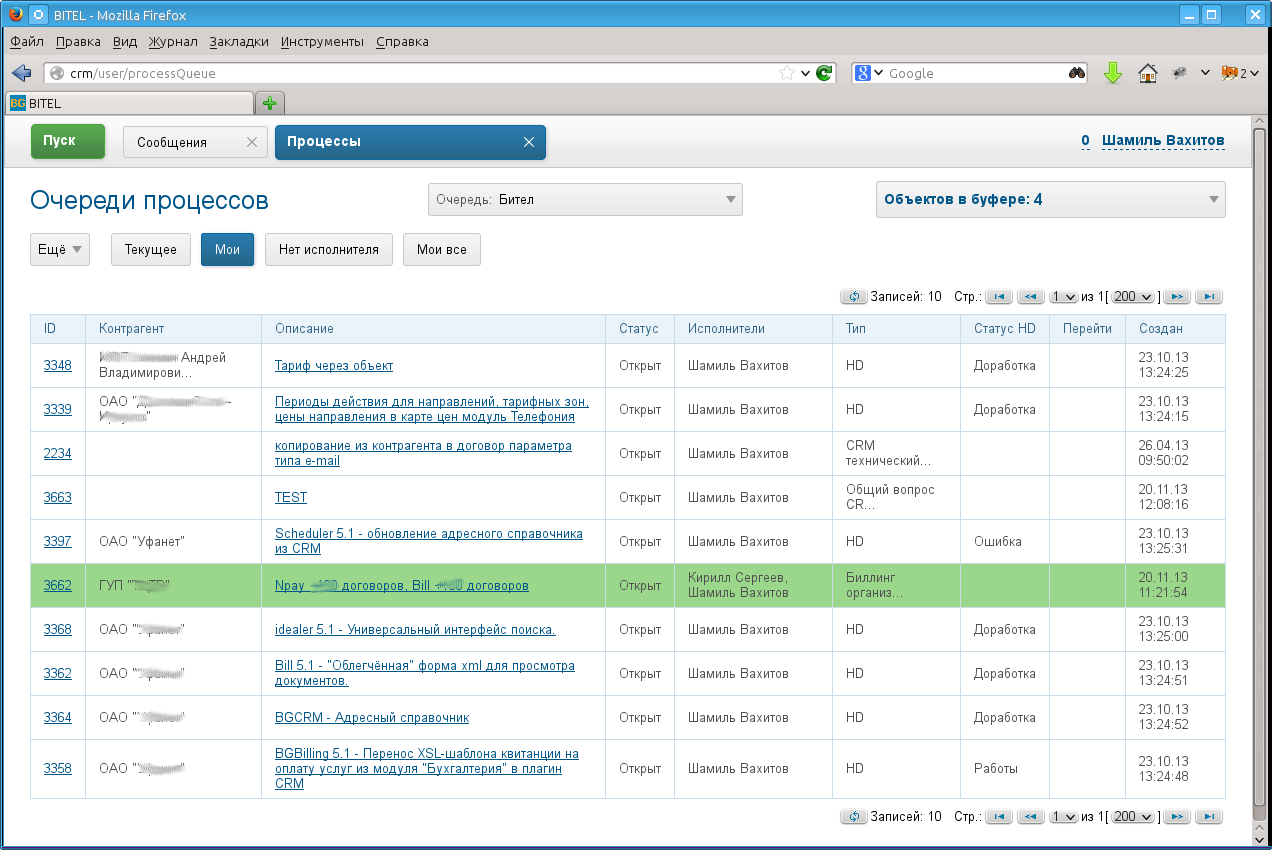Jump to last page in top pager
Viewport: 1272px width, 850px height.
click(1209, 297)
